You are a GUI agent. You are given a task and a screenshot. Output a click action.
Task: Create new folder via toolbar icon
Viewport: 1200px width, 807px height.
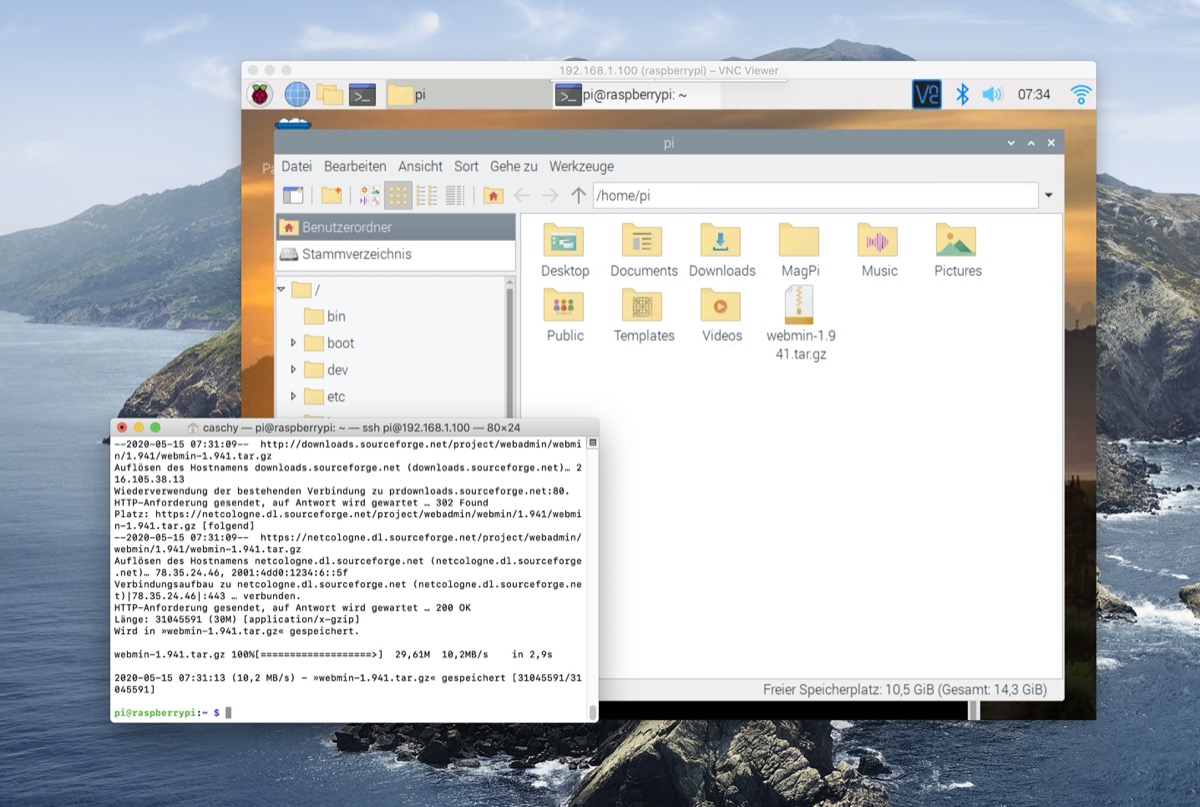click(331, 196)
